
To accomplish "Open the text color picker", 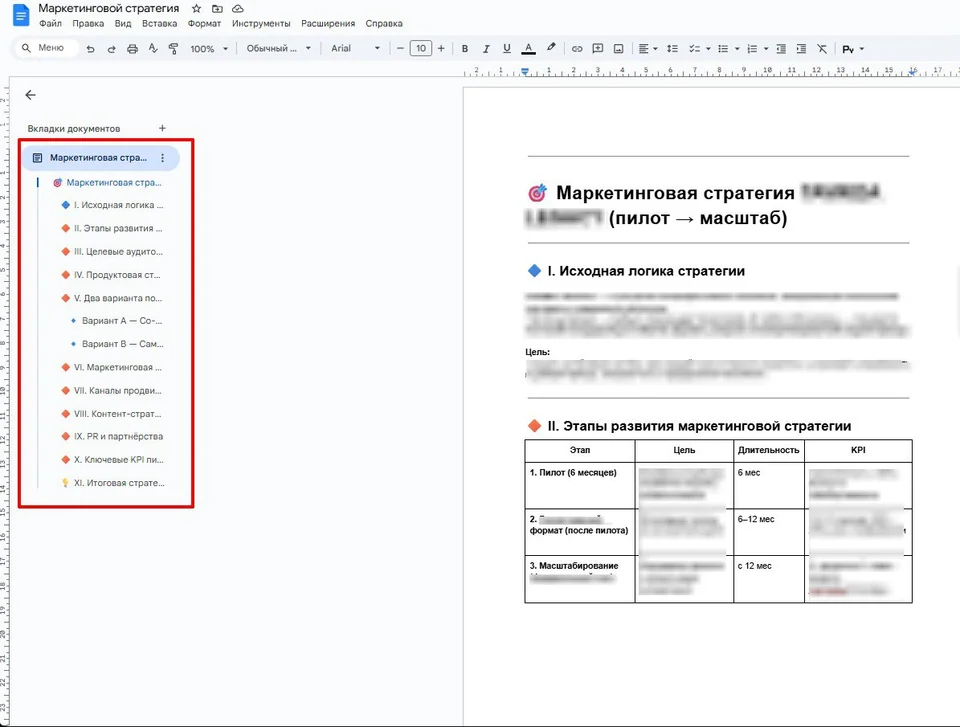I will (528, 48).
